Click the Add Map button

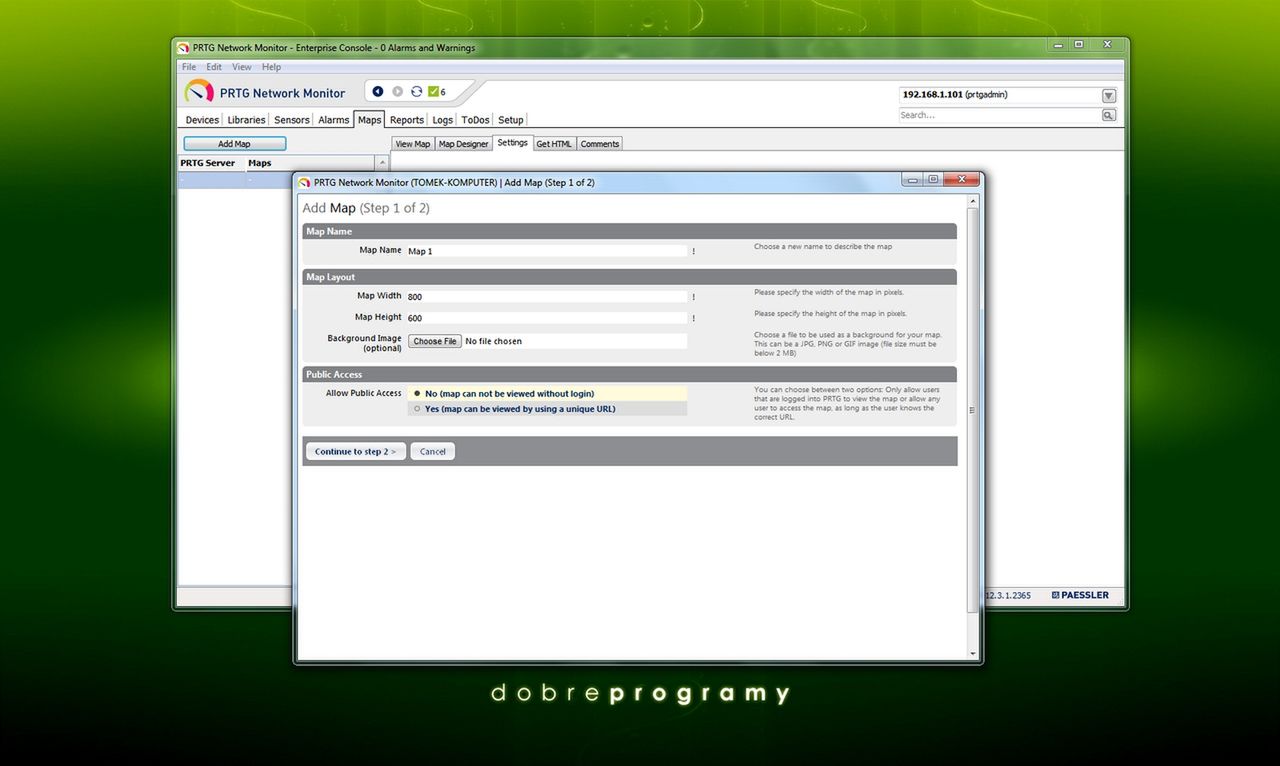[235, 144]
